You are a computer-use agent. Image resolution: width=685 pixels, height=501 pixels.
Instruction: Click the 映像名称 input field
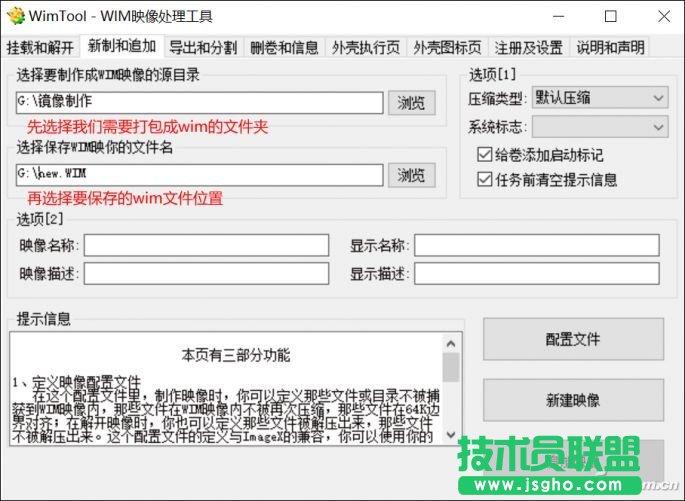[x=206, y=246]
